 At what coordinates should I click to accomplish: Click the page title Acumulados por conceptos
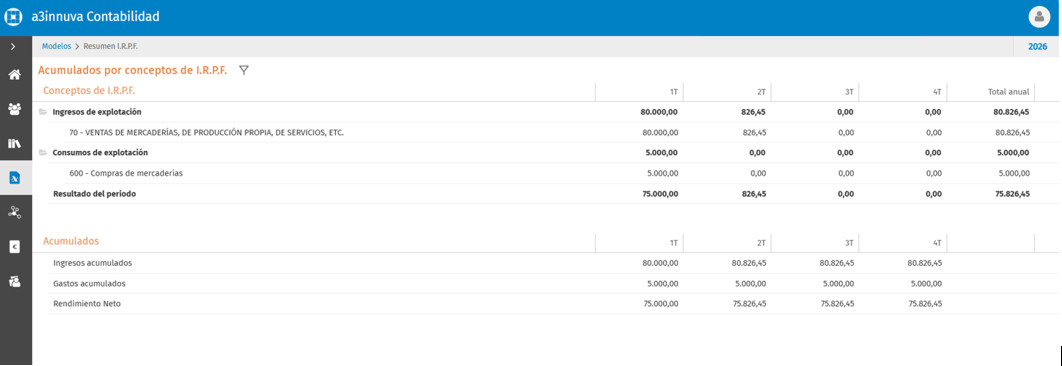click(133, 70)
